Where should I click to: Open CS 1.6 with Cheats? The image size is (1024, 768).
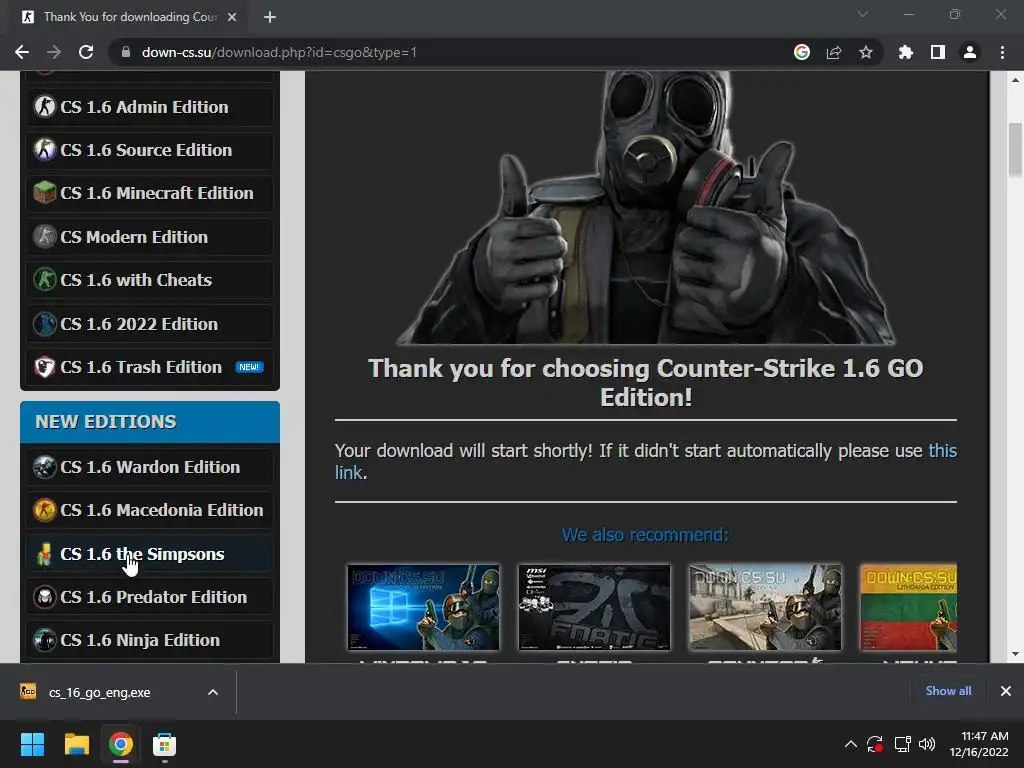click(150, 280)
